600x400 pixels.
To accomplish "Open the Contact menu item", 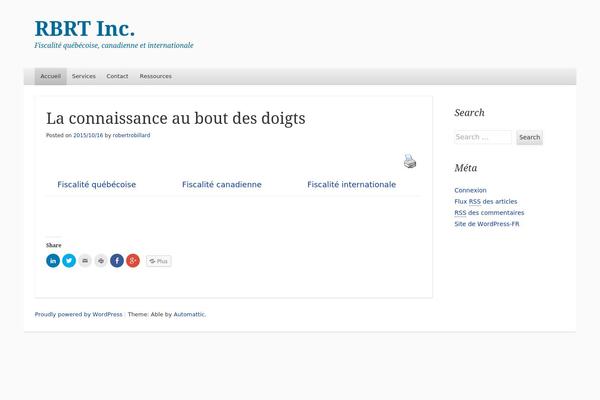I will tap(117, 76).
